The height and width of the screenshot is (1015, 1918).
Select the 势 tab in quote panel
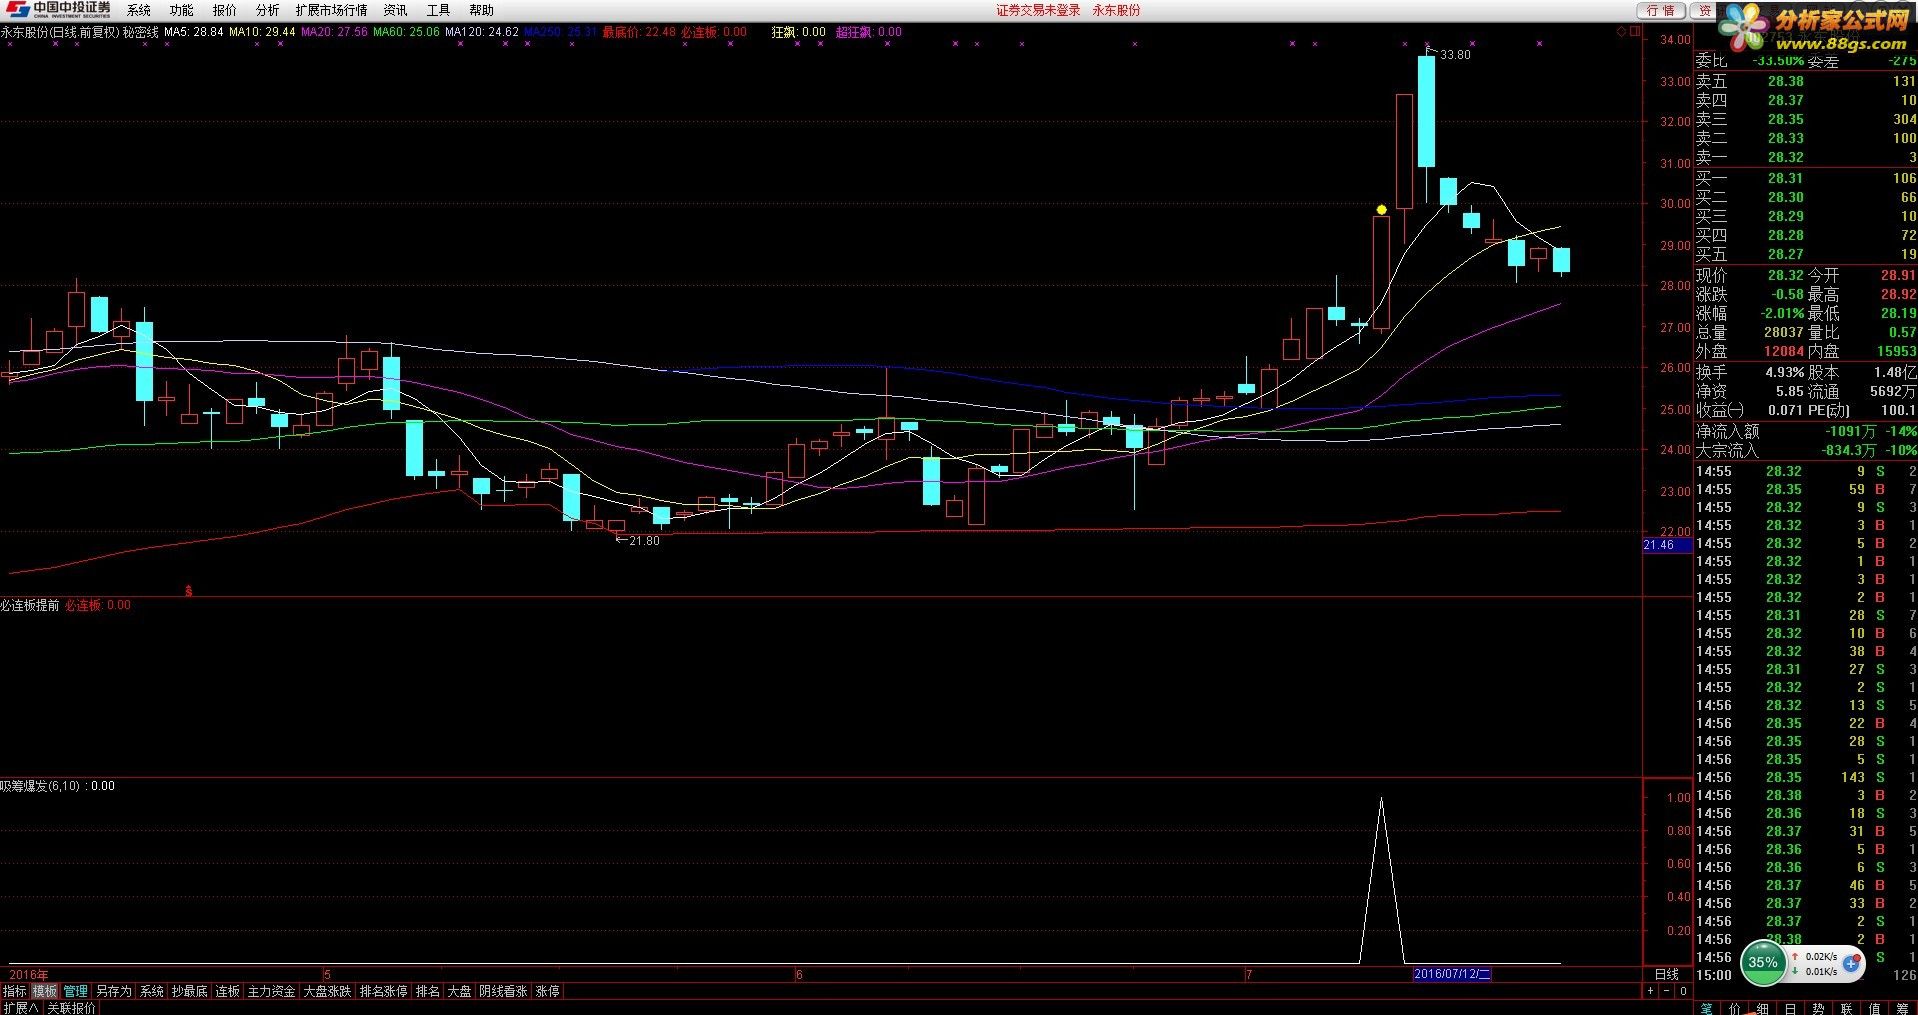pyautogui.click(x=1818, y=1008)
